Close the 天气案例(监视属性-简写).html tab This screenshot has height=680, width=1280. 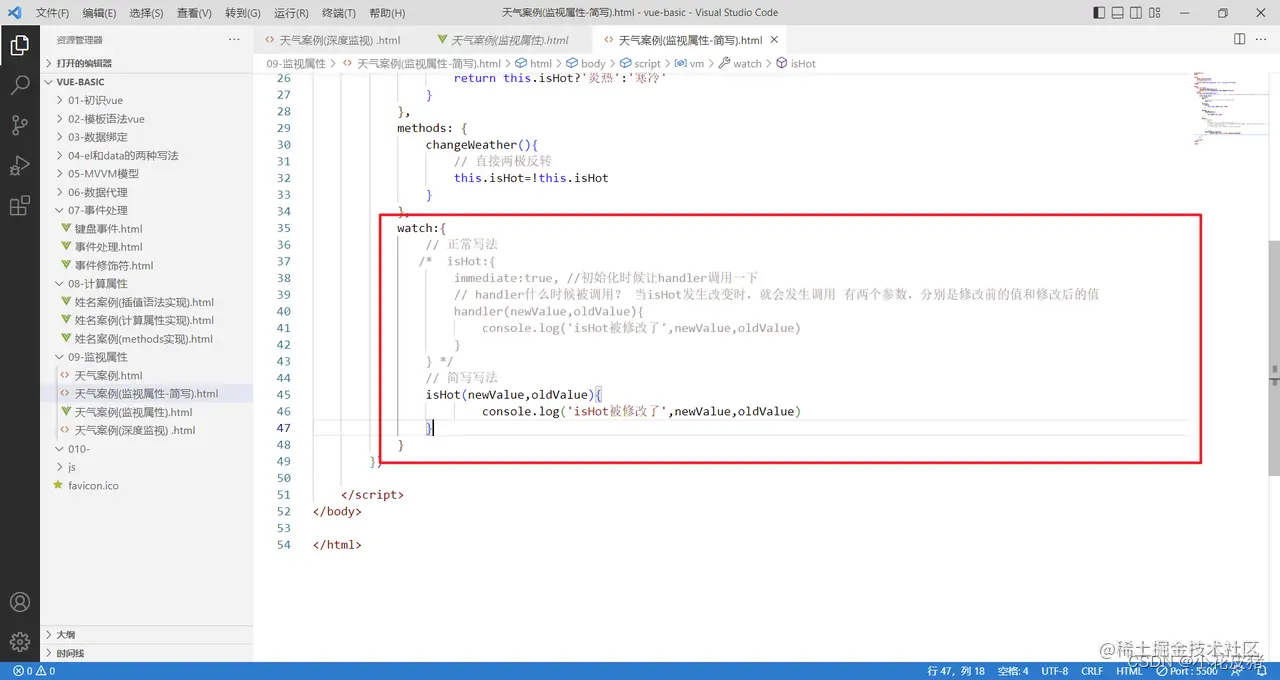(x=774, y=40)
